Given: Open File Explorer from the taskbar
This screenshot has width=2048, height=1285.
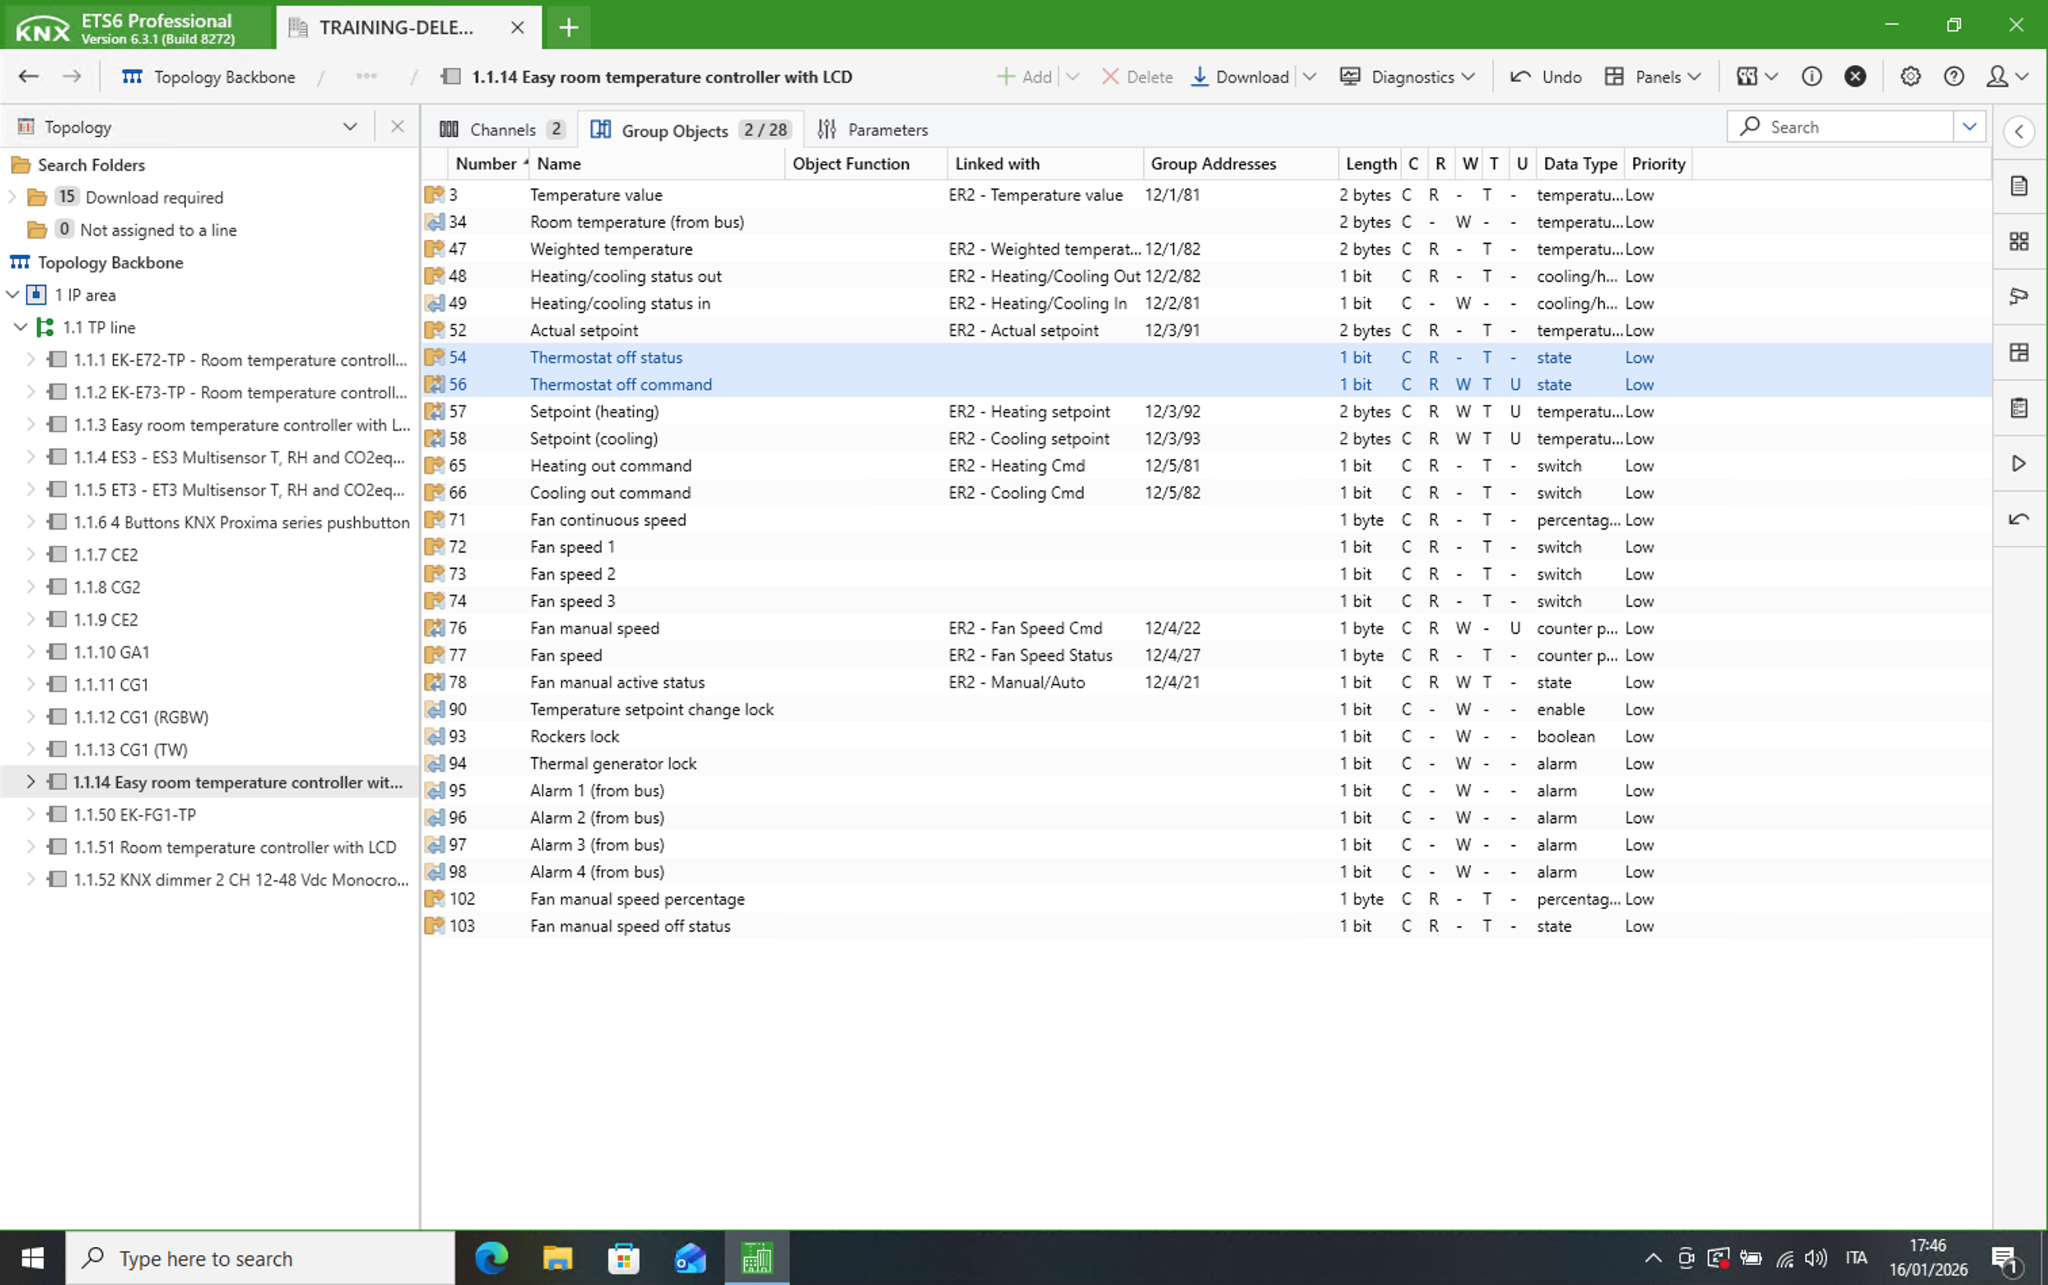Looking at the screenshot, I should (x=557, y=1258).
